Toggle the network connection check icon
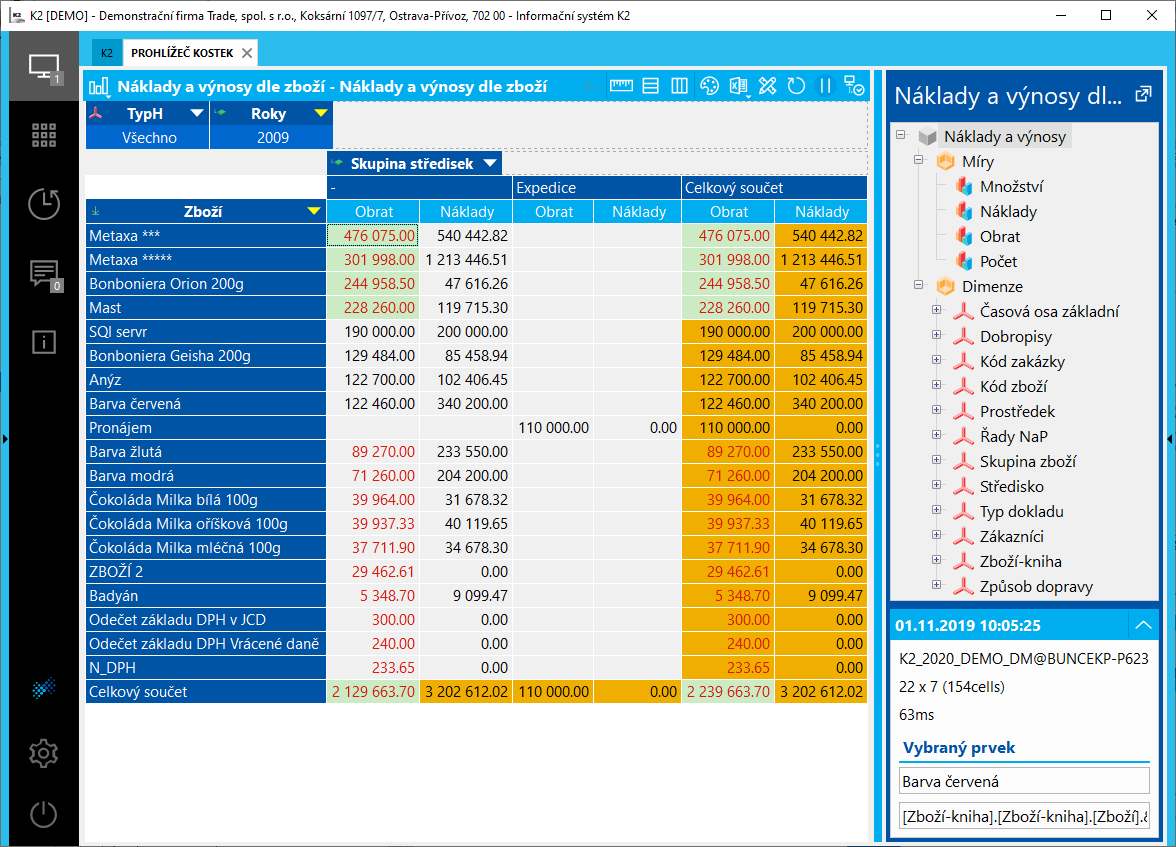The width and height of the screenshot is (1176, 847). pyautogui.click(x=854, y=86)
